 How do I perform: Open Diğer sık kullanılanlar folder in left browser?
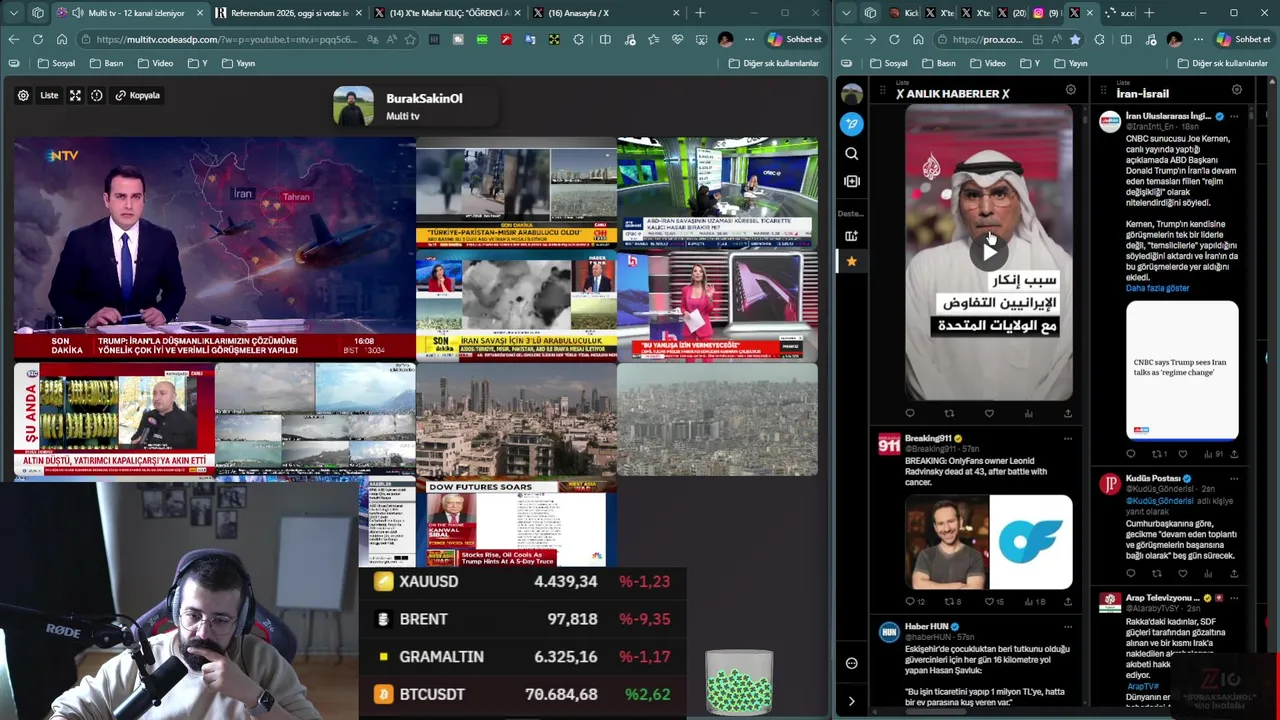pos(773,63)
